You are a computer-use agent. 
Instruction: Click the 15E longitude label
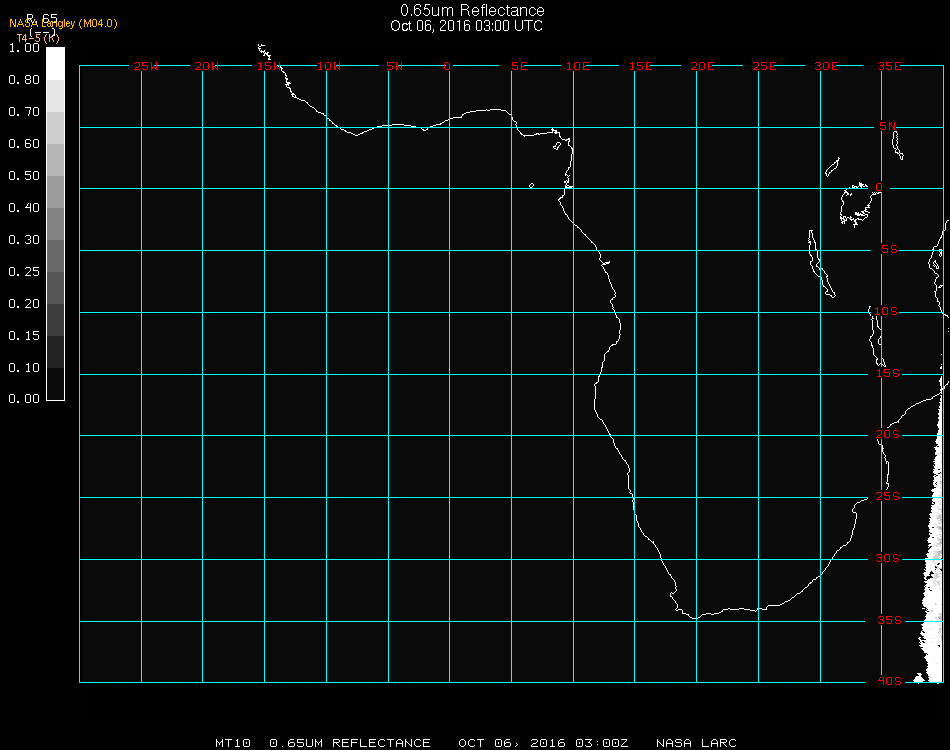640,66
